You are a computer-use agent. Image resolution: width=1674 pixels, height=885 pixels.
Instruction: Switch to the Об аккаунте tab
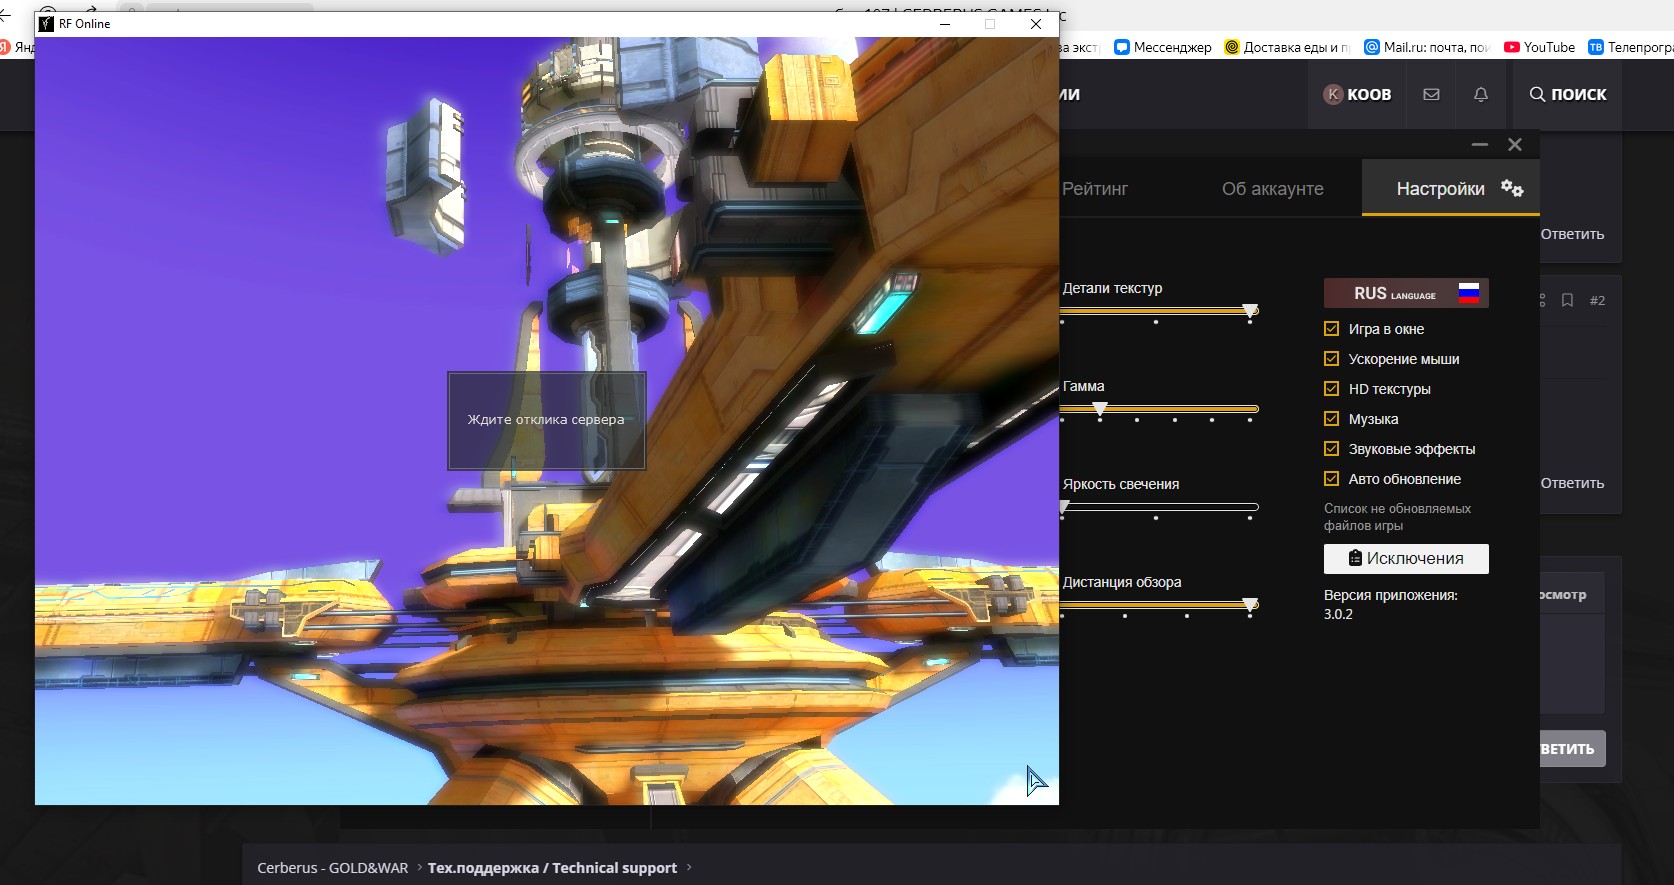pyautogui.click(x=1272, y=189)
